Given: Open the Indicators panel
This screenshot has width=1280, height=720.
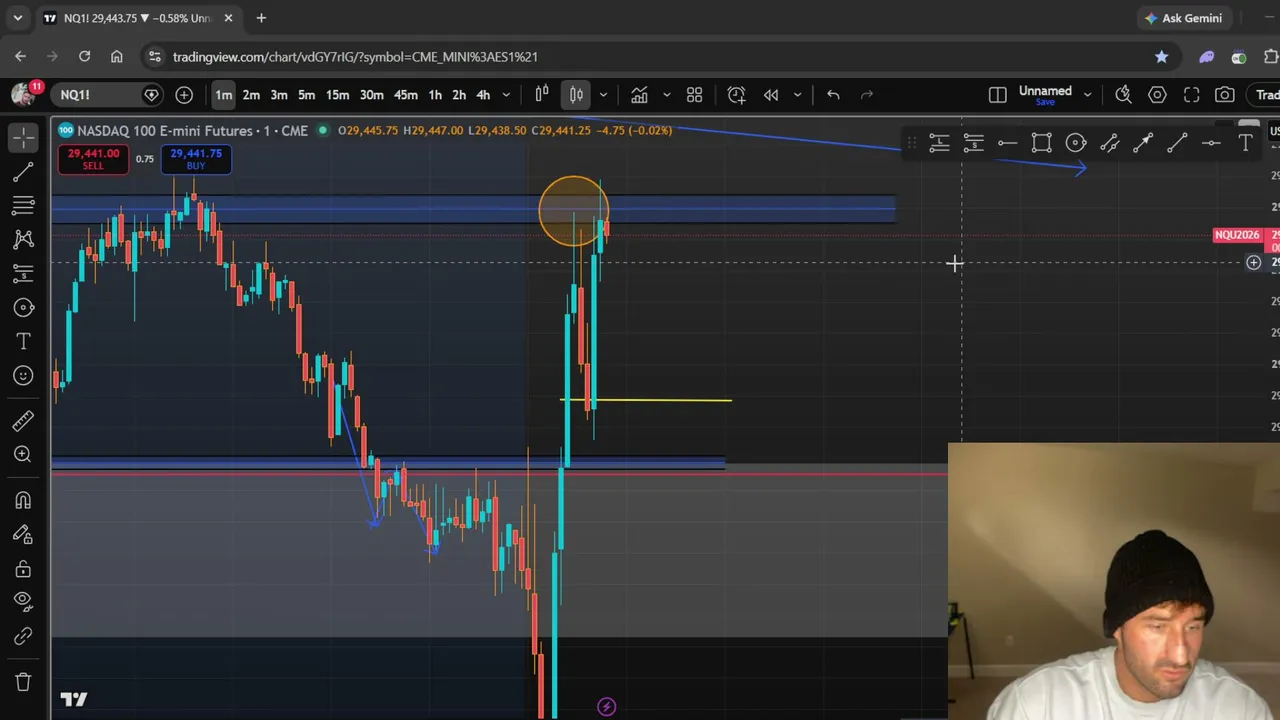Looking at the screenshot, I should 639,95.
